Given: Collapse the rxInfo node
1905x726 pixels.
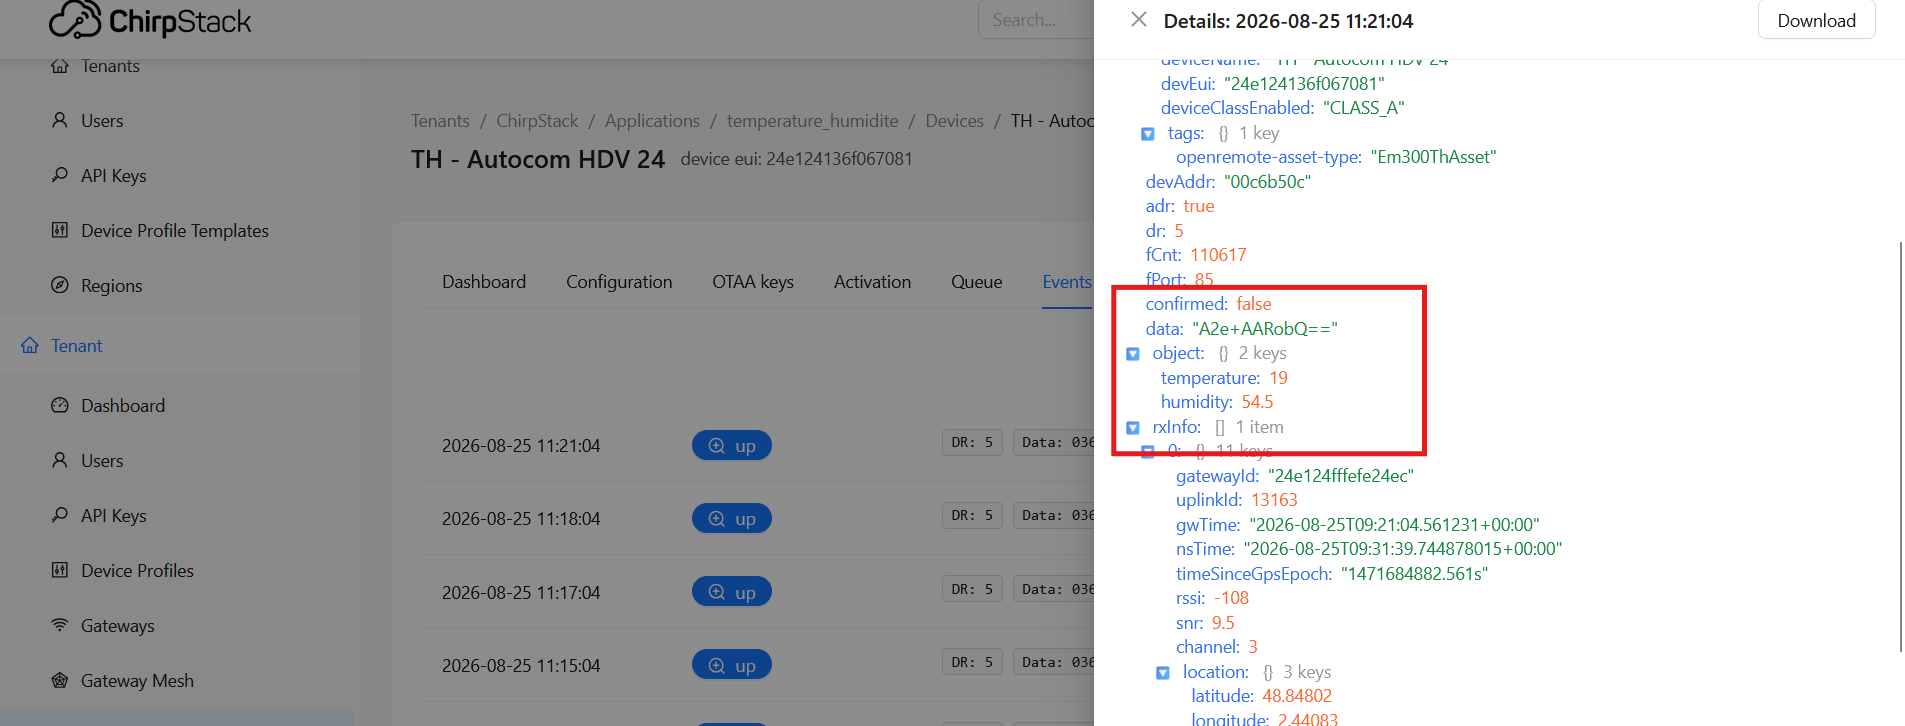Looking at the screenshot, I should 1133,427.
